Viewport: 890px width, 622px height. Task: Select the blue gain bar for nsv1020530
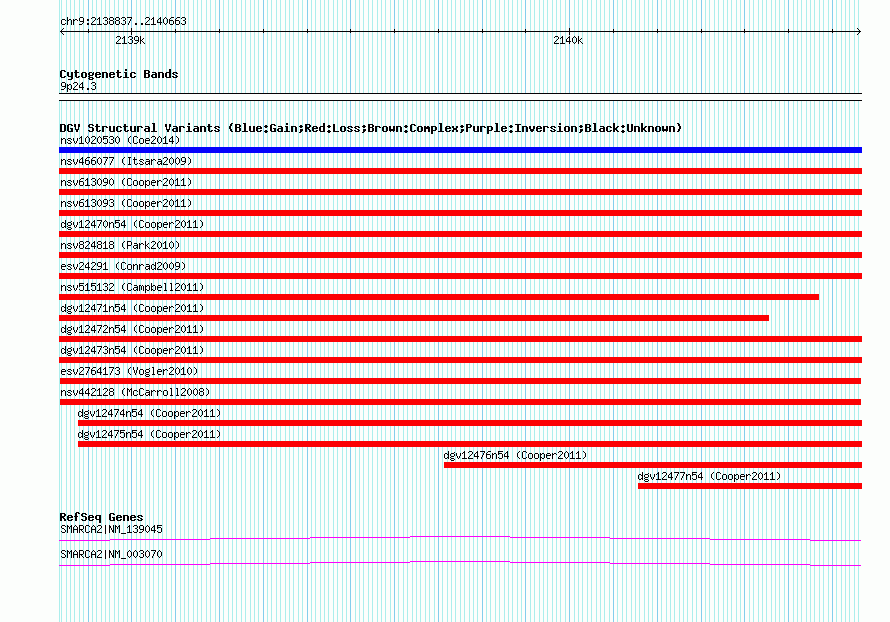pos(460,150)
